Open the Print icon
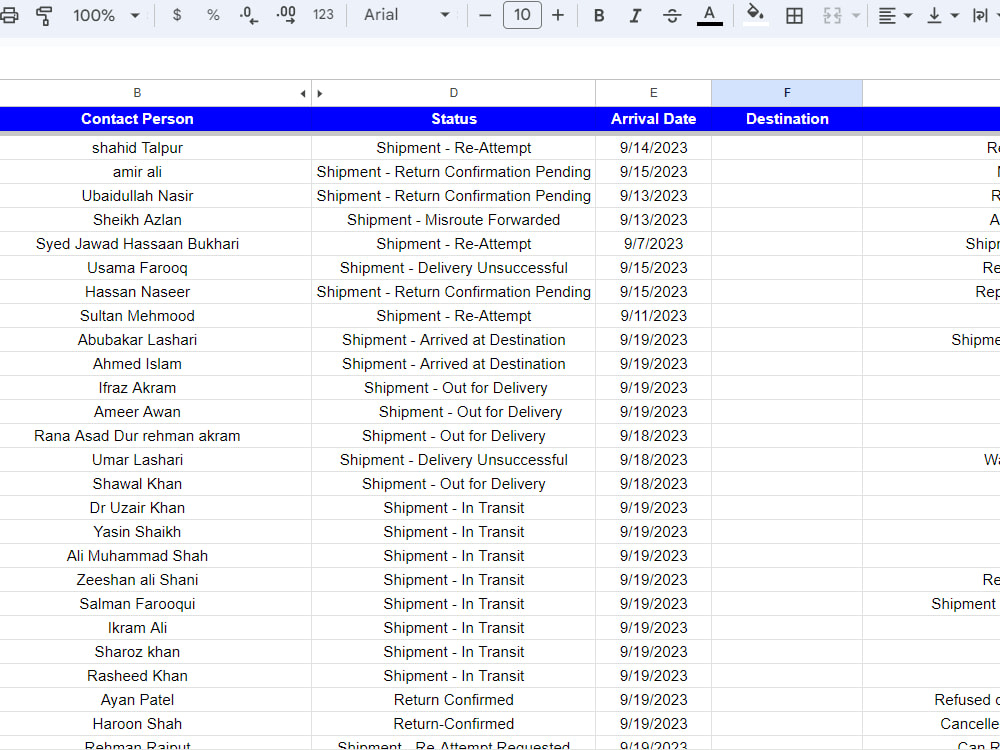 10,15
